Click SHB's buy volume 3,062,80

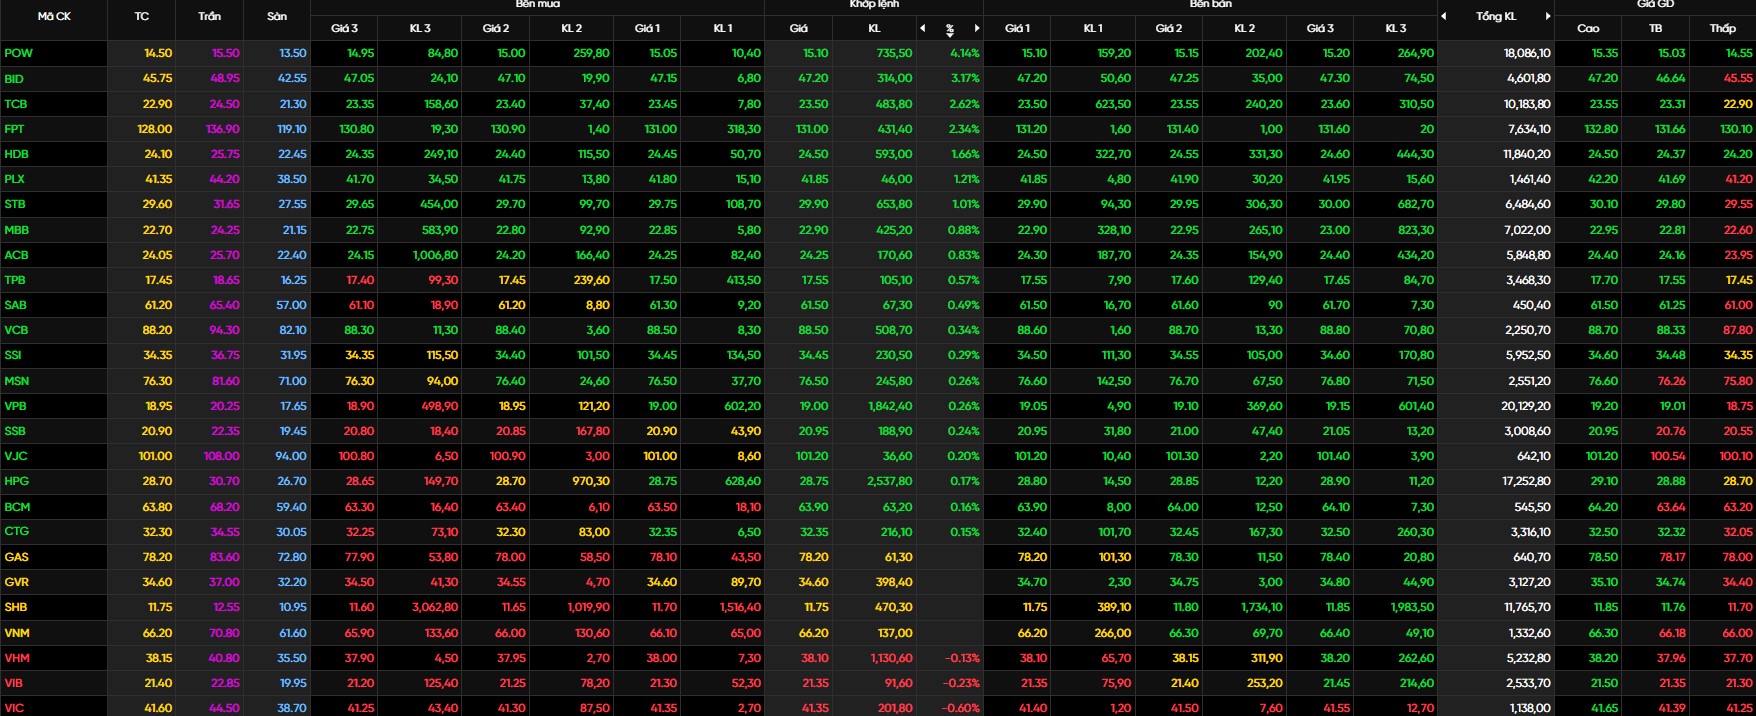pos(435,607)
